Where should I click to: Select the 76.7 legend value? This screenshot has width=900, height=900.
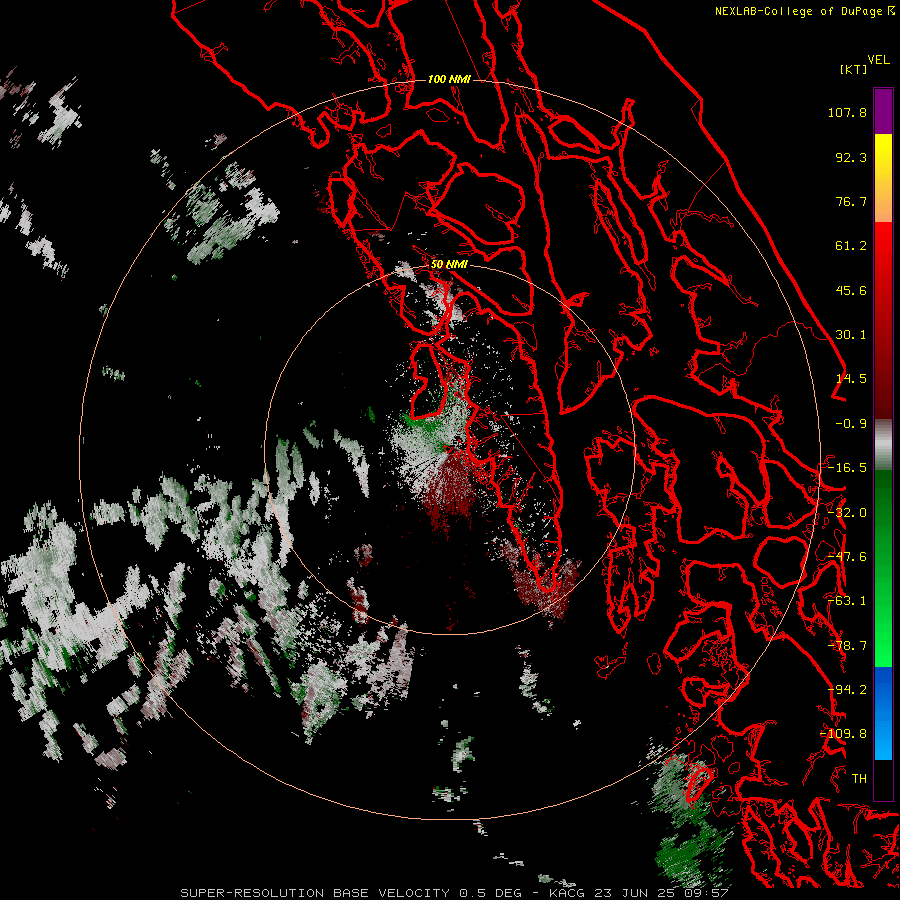(851, 201)
